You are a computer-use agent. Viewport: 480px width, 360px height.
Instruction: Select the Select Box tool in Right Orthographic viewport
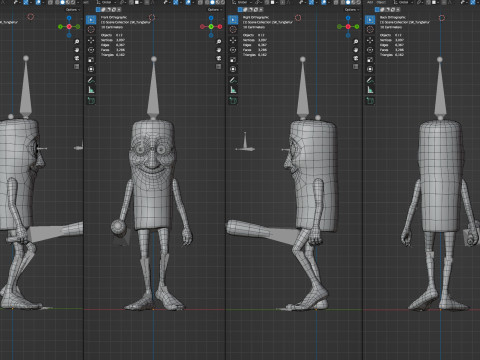click(x=233, y=20)
